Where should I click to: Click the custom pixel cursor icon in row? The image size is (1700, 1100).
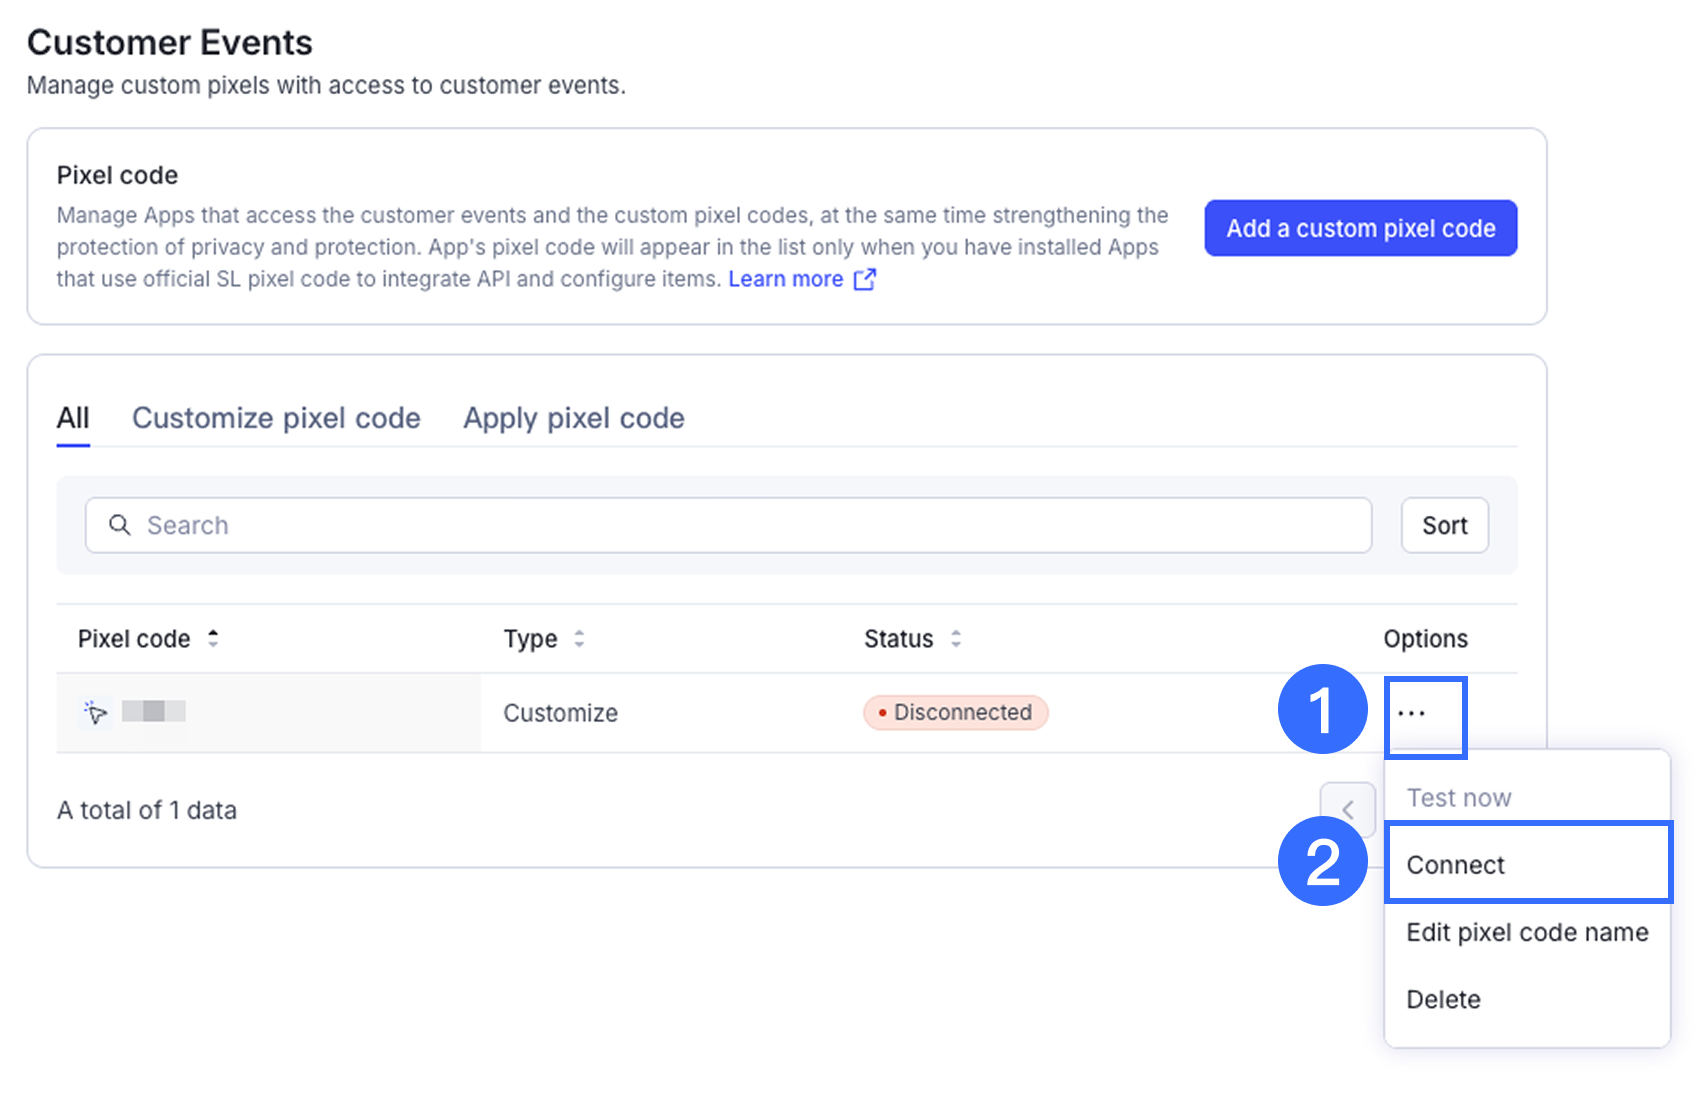[x=96, y=712]
